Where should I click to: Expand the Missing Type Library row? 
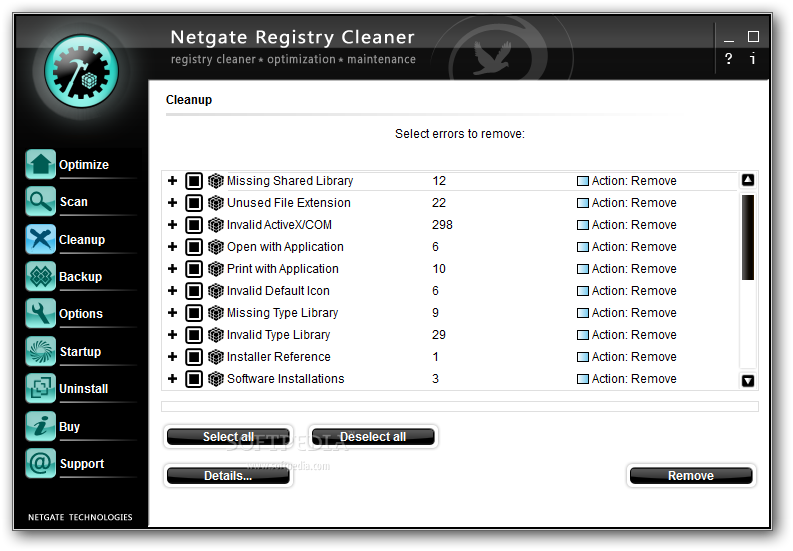pyautogui.click(x=172, y=313)
